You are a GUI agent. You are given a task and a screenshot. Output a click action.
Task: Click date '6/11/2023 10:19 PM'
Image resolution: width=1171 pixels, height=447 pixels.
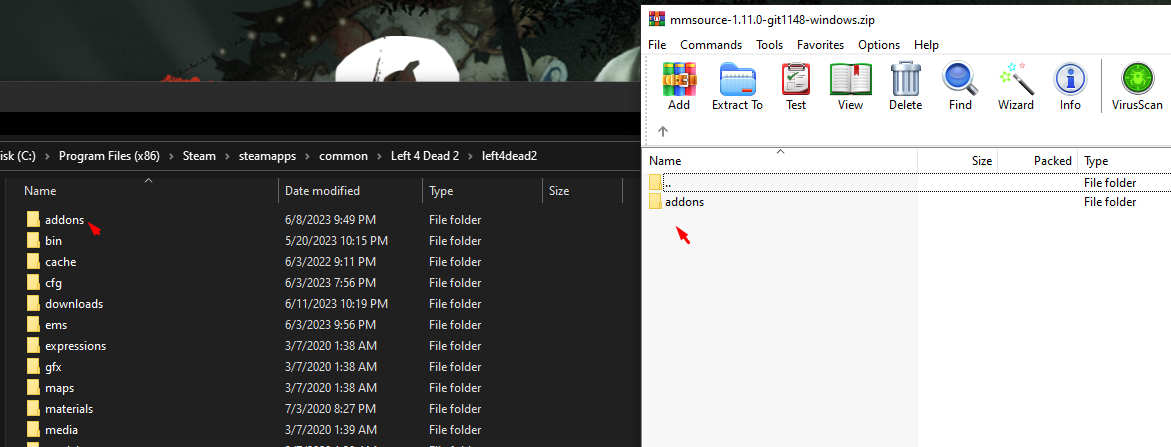[336, 304]
